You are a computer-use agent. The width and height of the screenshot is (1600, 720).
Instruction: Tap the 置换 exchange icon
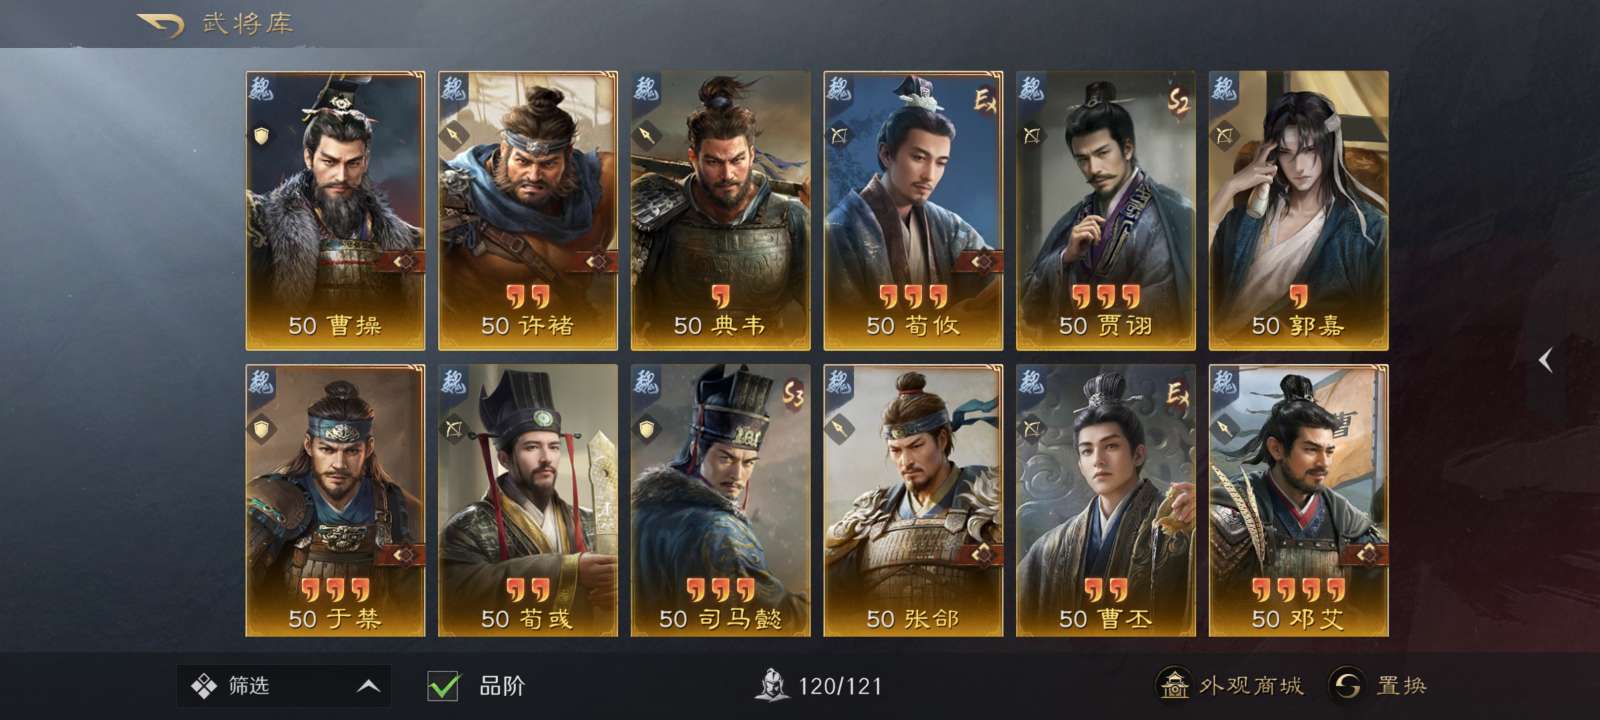(x=1347, y=685)
